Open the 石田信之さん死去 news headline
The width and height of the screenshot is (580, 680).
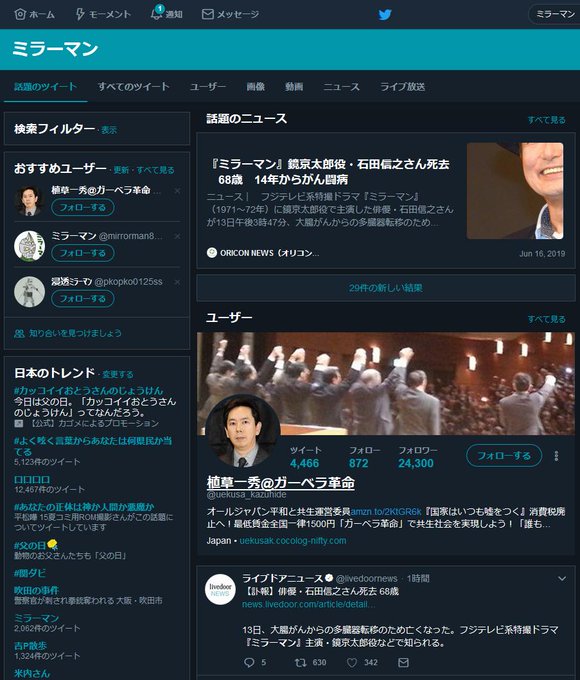[329, 172]
